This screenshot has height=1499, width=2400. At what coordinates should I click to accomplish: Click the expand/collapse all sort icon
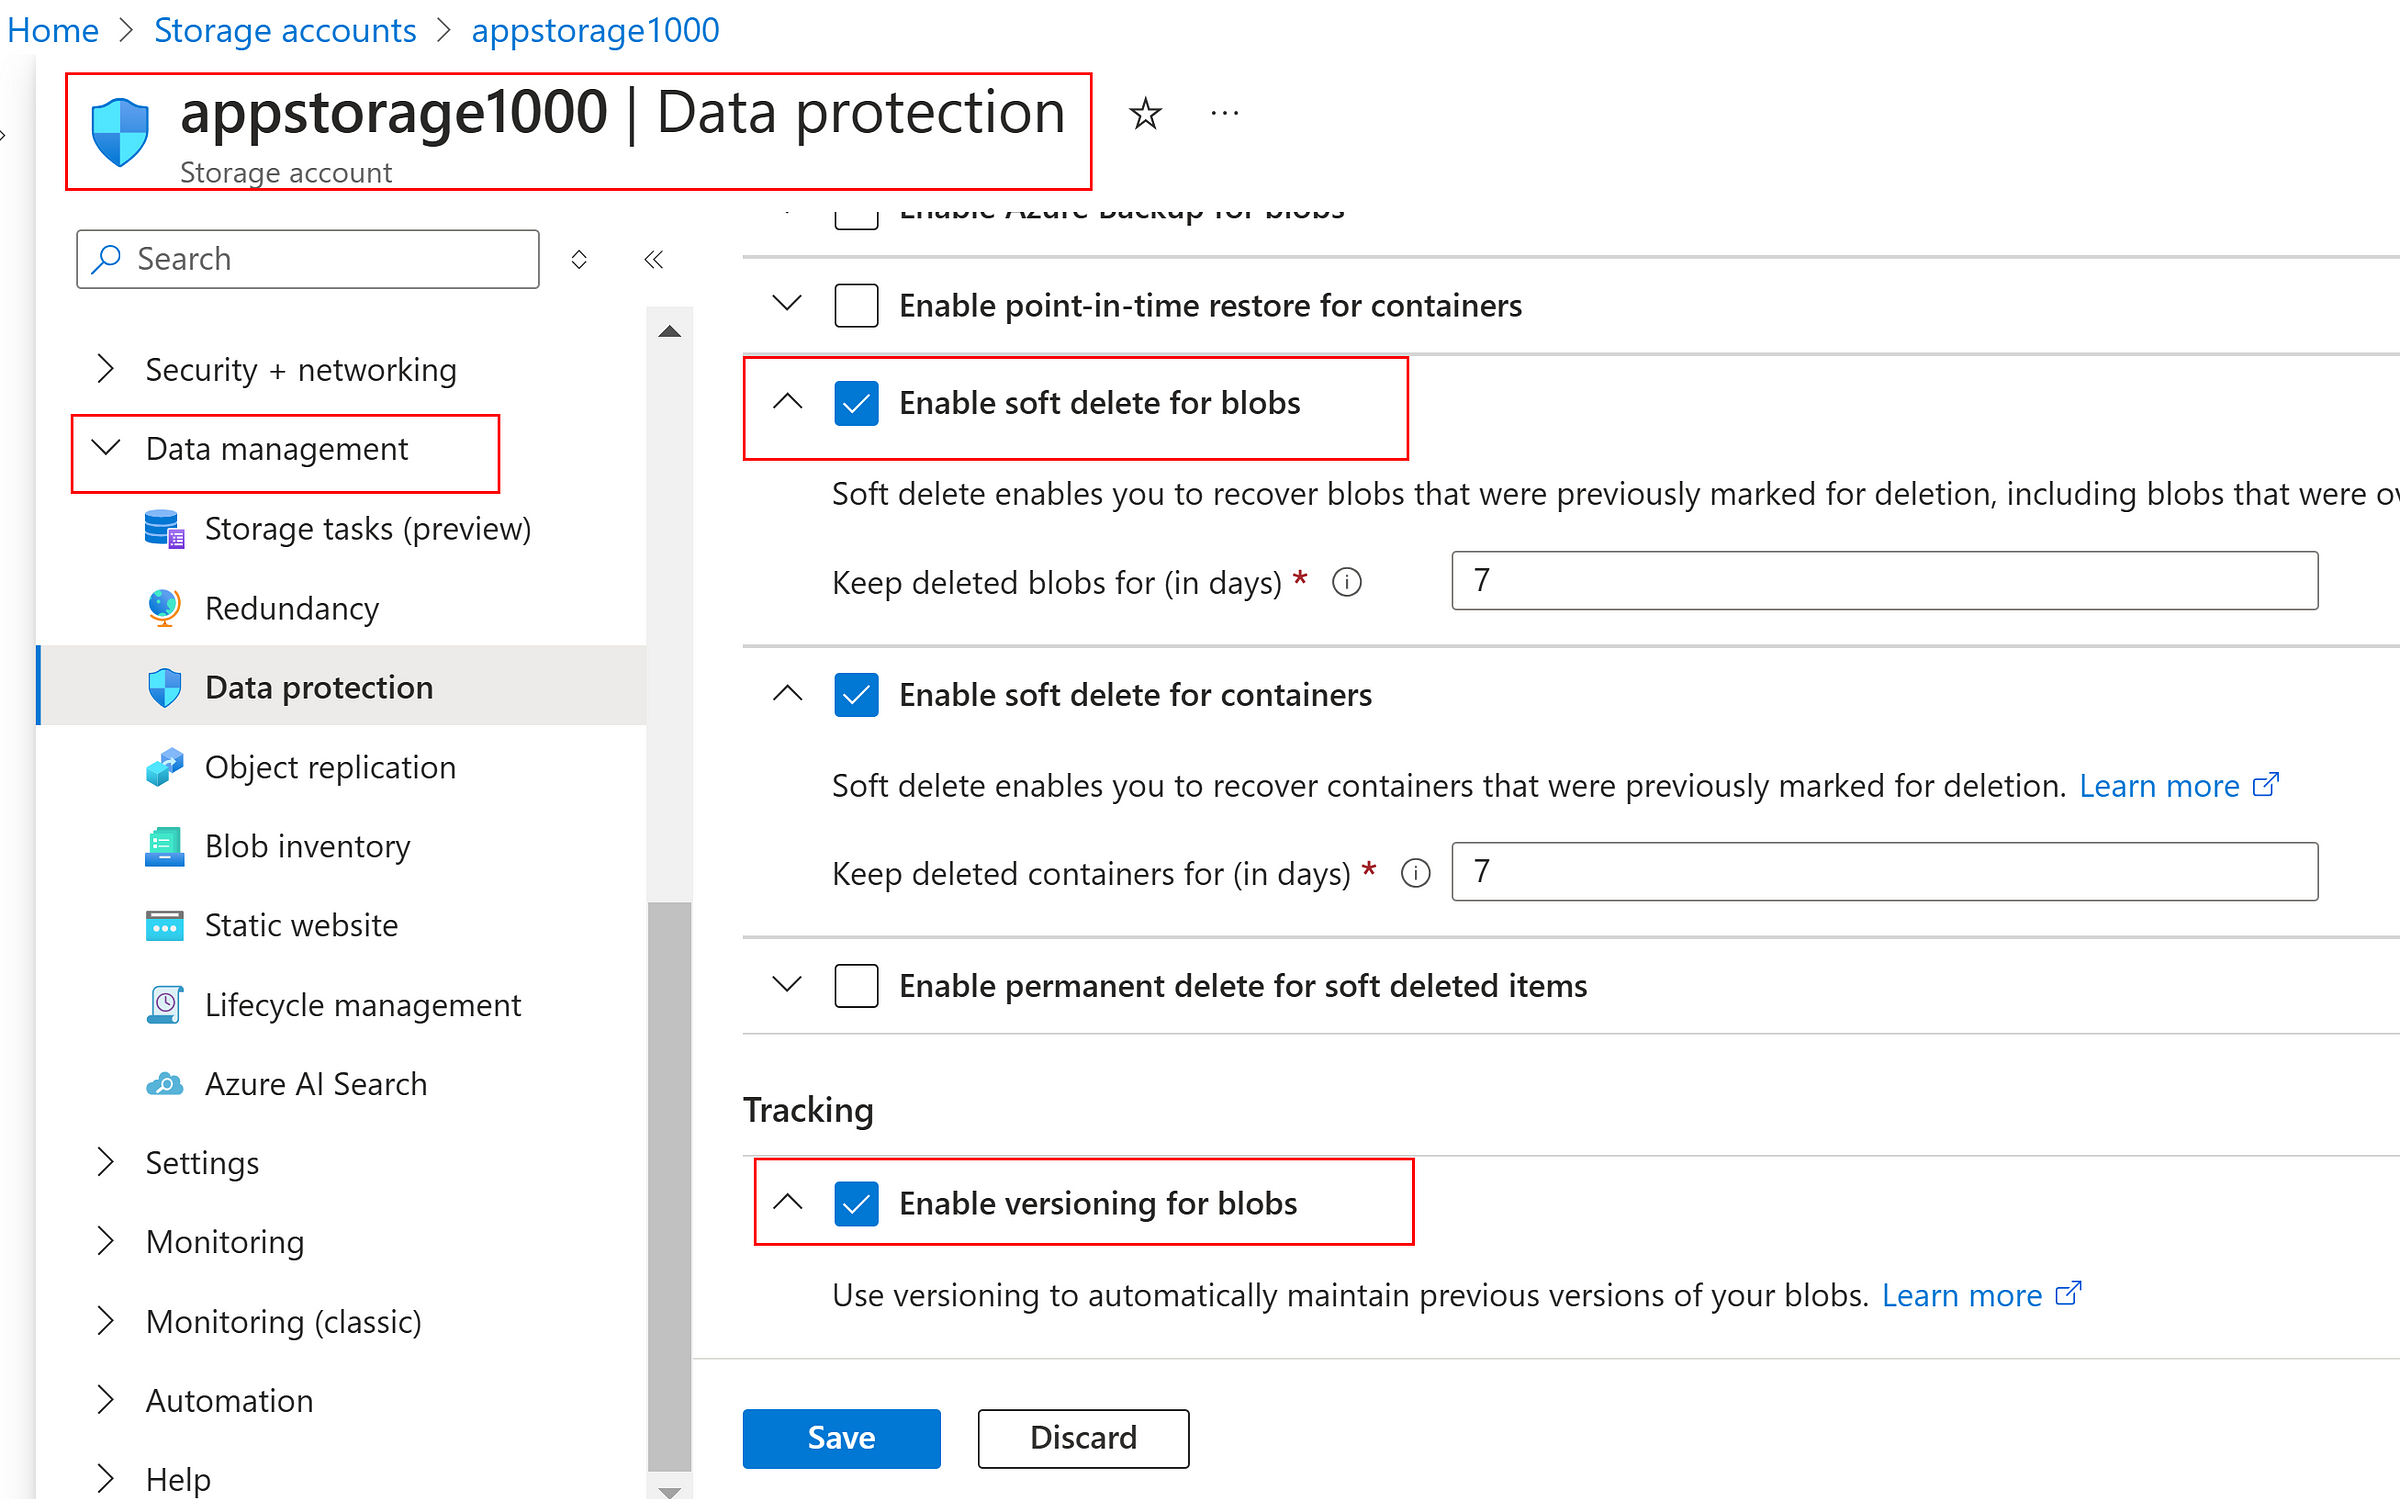point(579,260)
